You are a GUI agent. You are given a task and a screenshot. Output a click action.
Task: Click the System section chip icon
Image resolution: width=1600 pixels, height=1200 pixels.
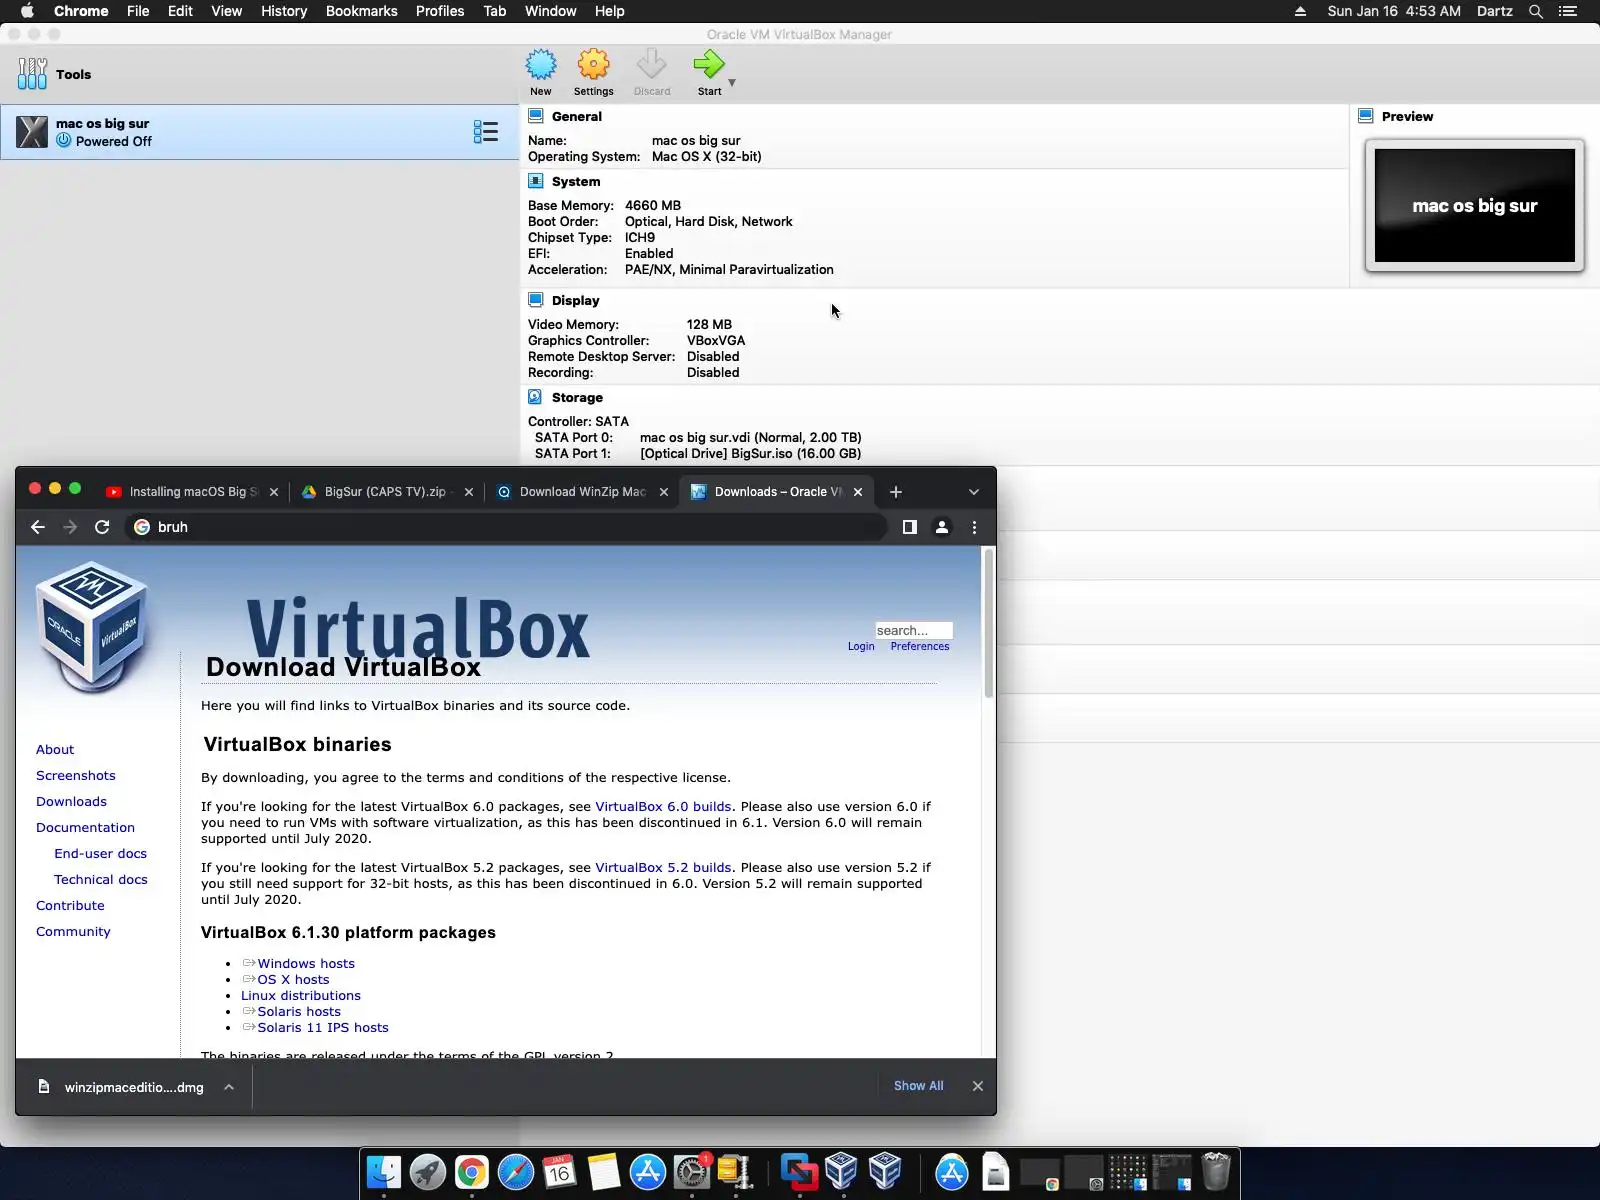coord(536,181)
